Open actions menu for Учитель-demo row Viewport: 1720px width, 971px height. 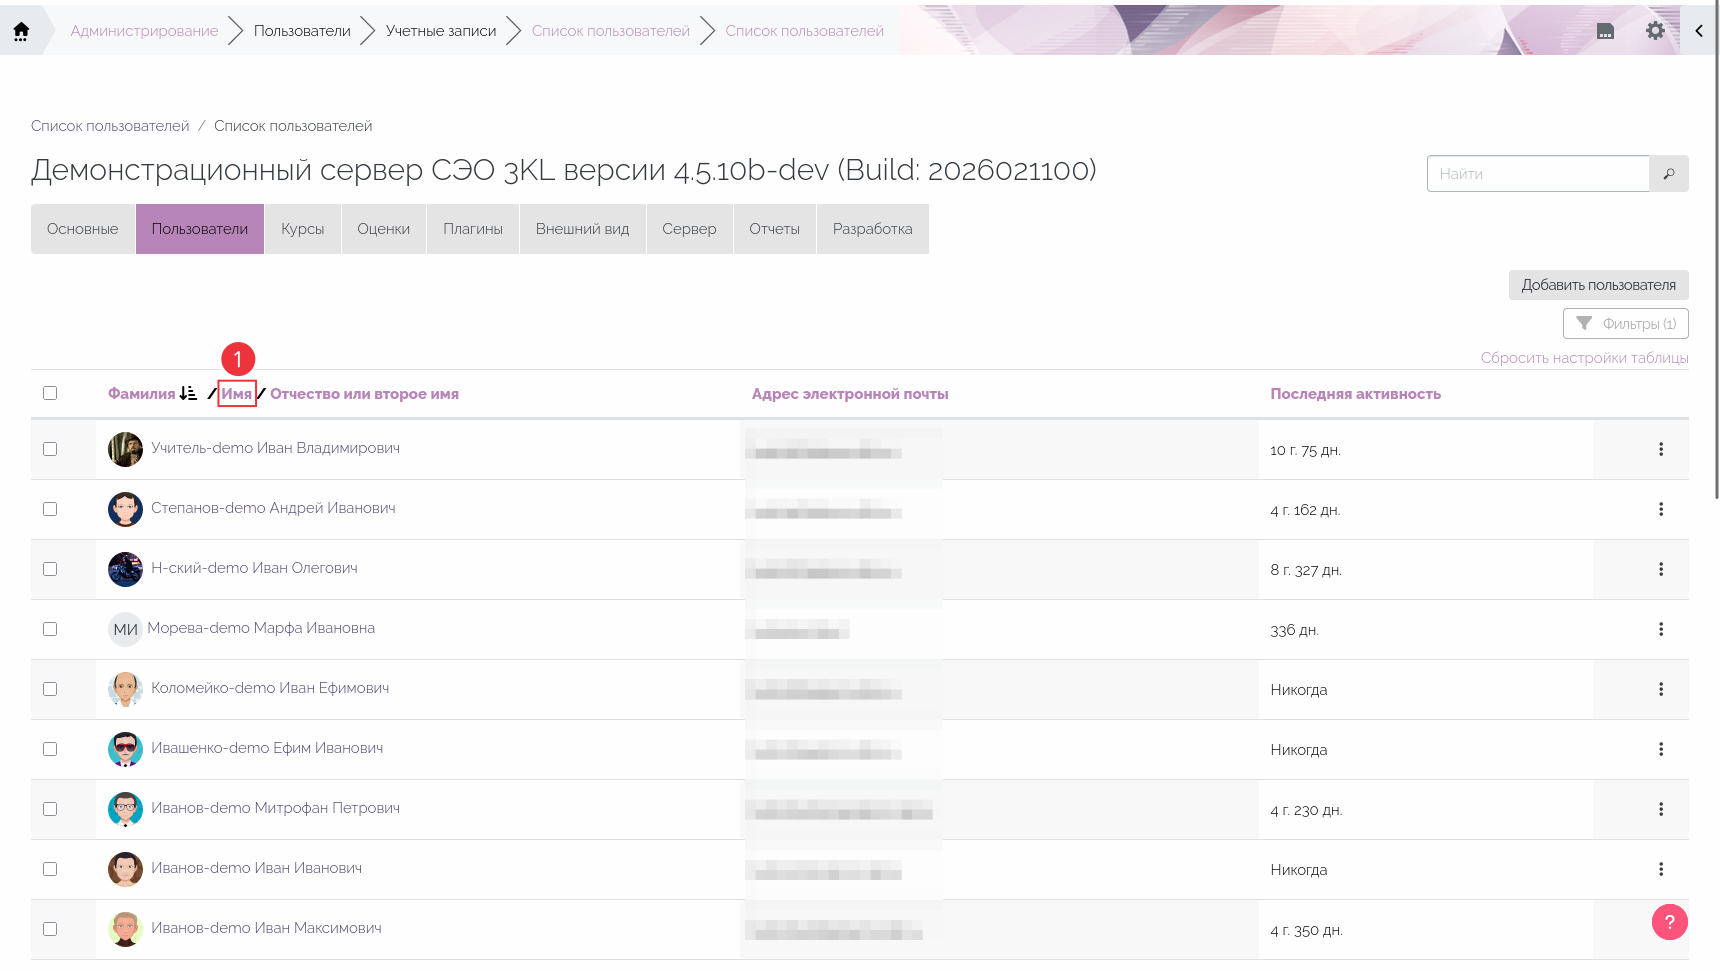click(1660, 449)
